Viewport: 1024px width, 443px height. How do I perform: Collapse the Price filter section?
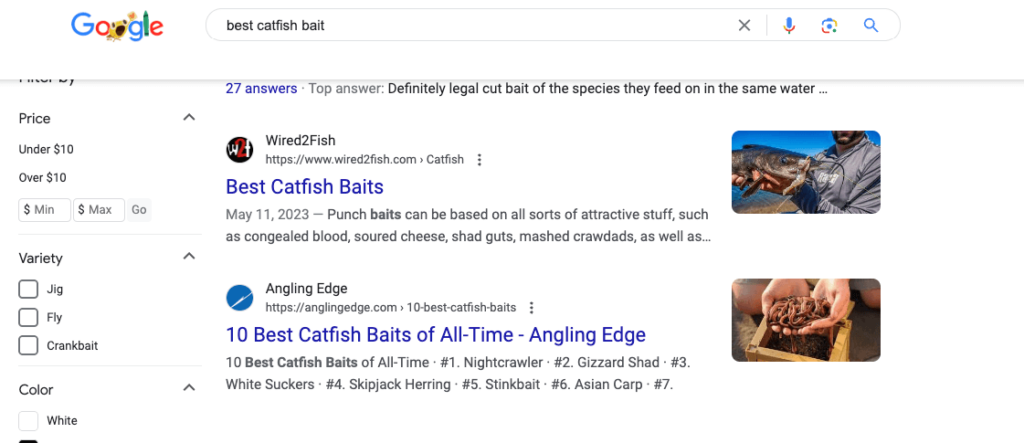189,118
